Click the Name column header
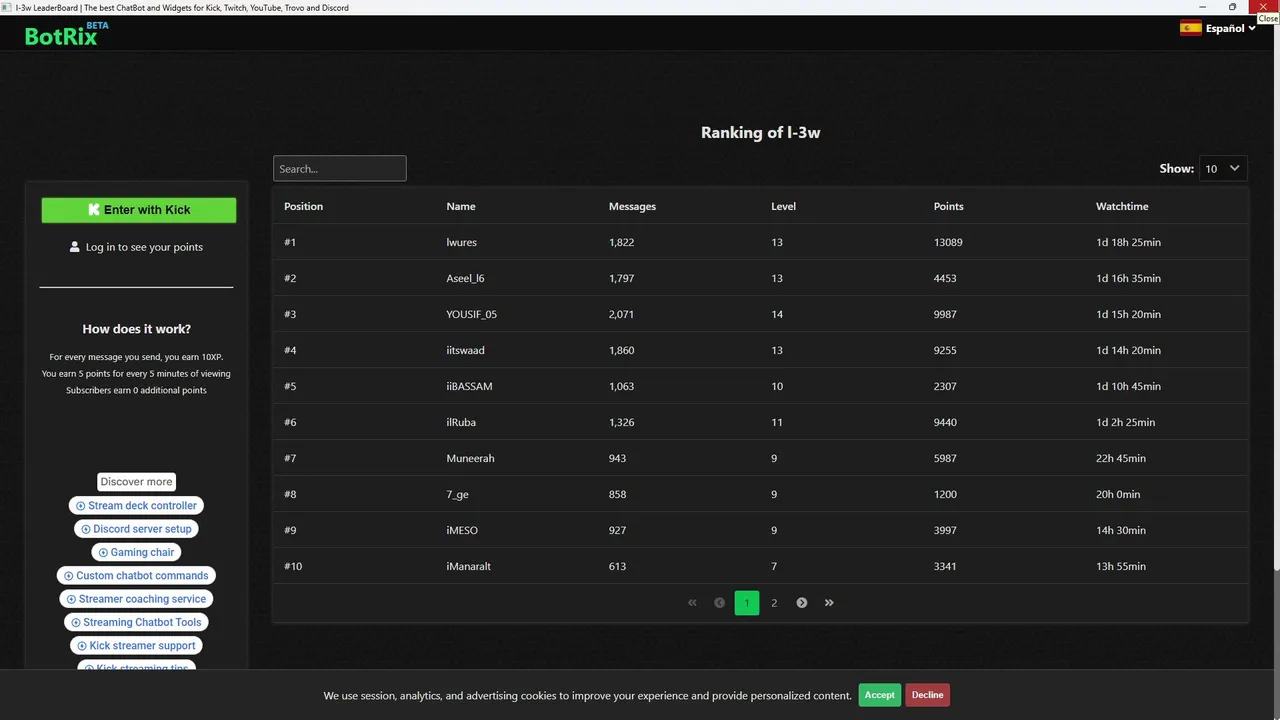The width and height of the screenshot is (1280, 720). tap(461, 206)
